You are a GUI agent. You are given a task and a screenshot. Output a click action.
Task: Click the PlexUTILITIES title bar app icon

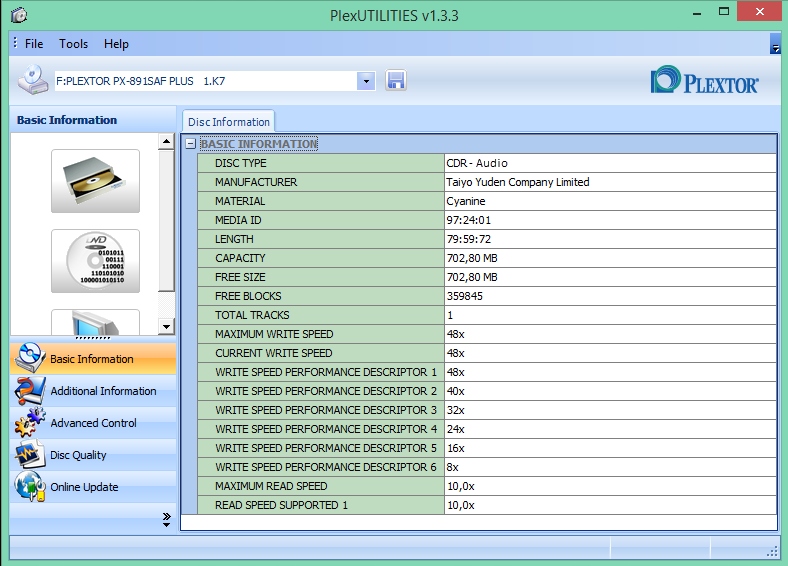[x=17, y=15]
